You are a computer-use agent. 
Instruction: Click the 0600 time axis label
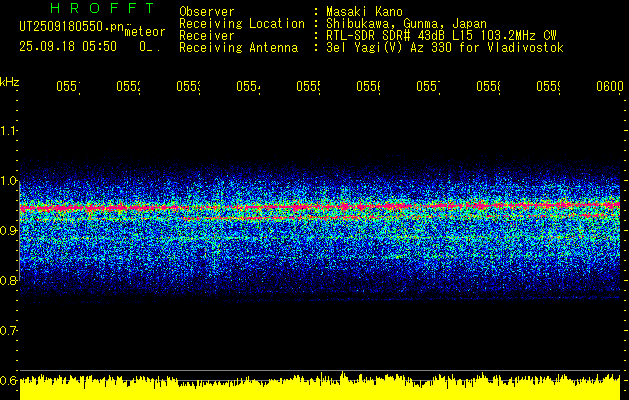point(610,86)
